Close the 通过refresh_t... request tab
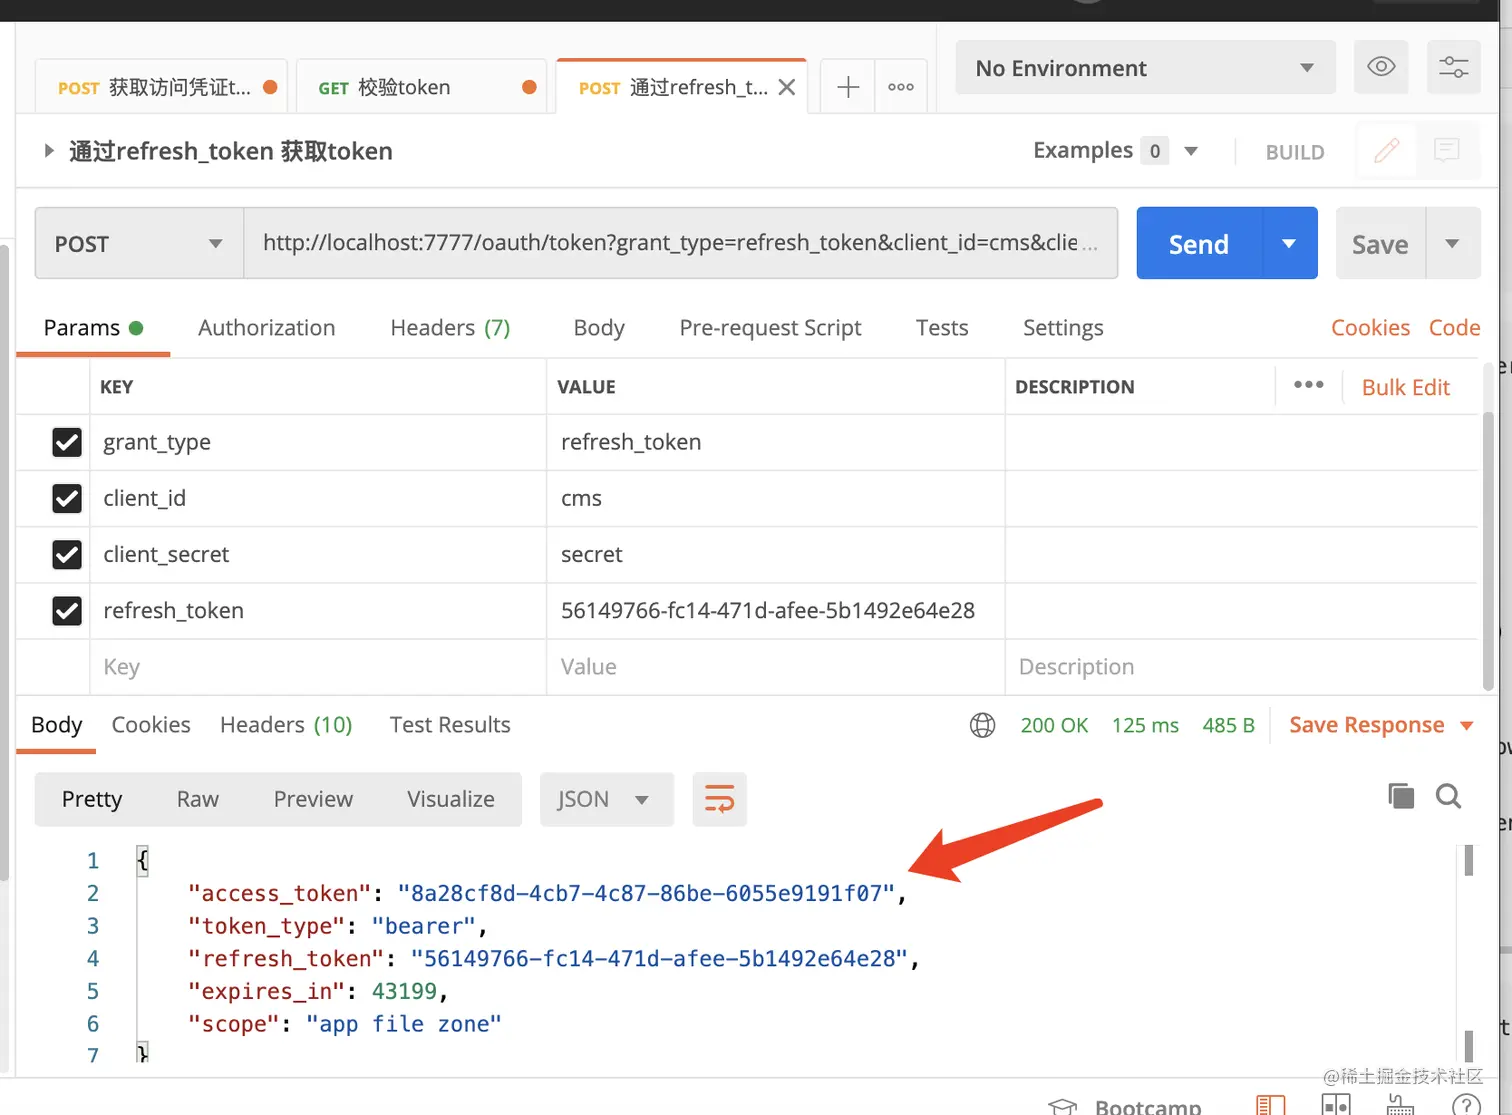The image size is (1512, 1115). (x=787, y=87)
